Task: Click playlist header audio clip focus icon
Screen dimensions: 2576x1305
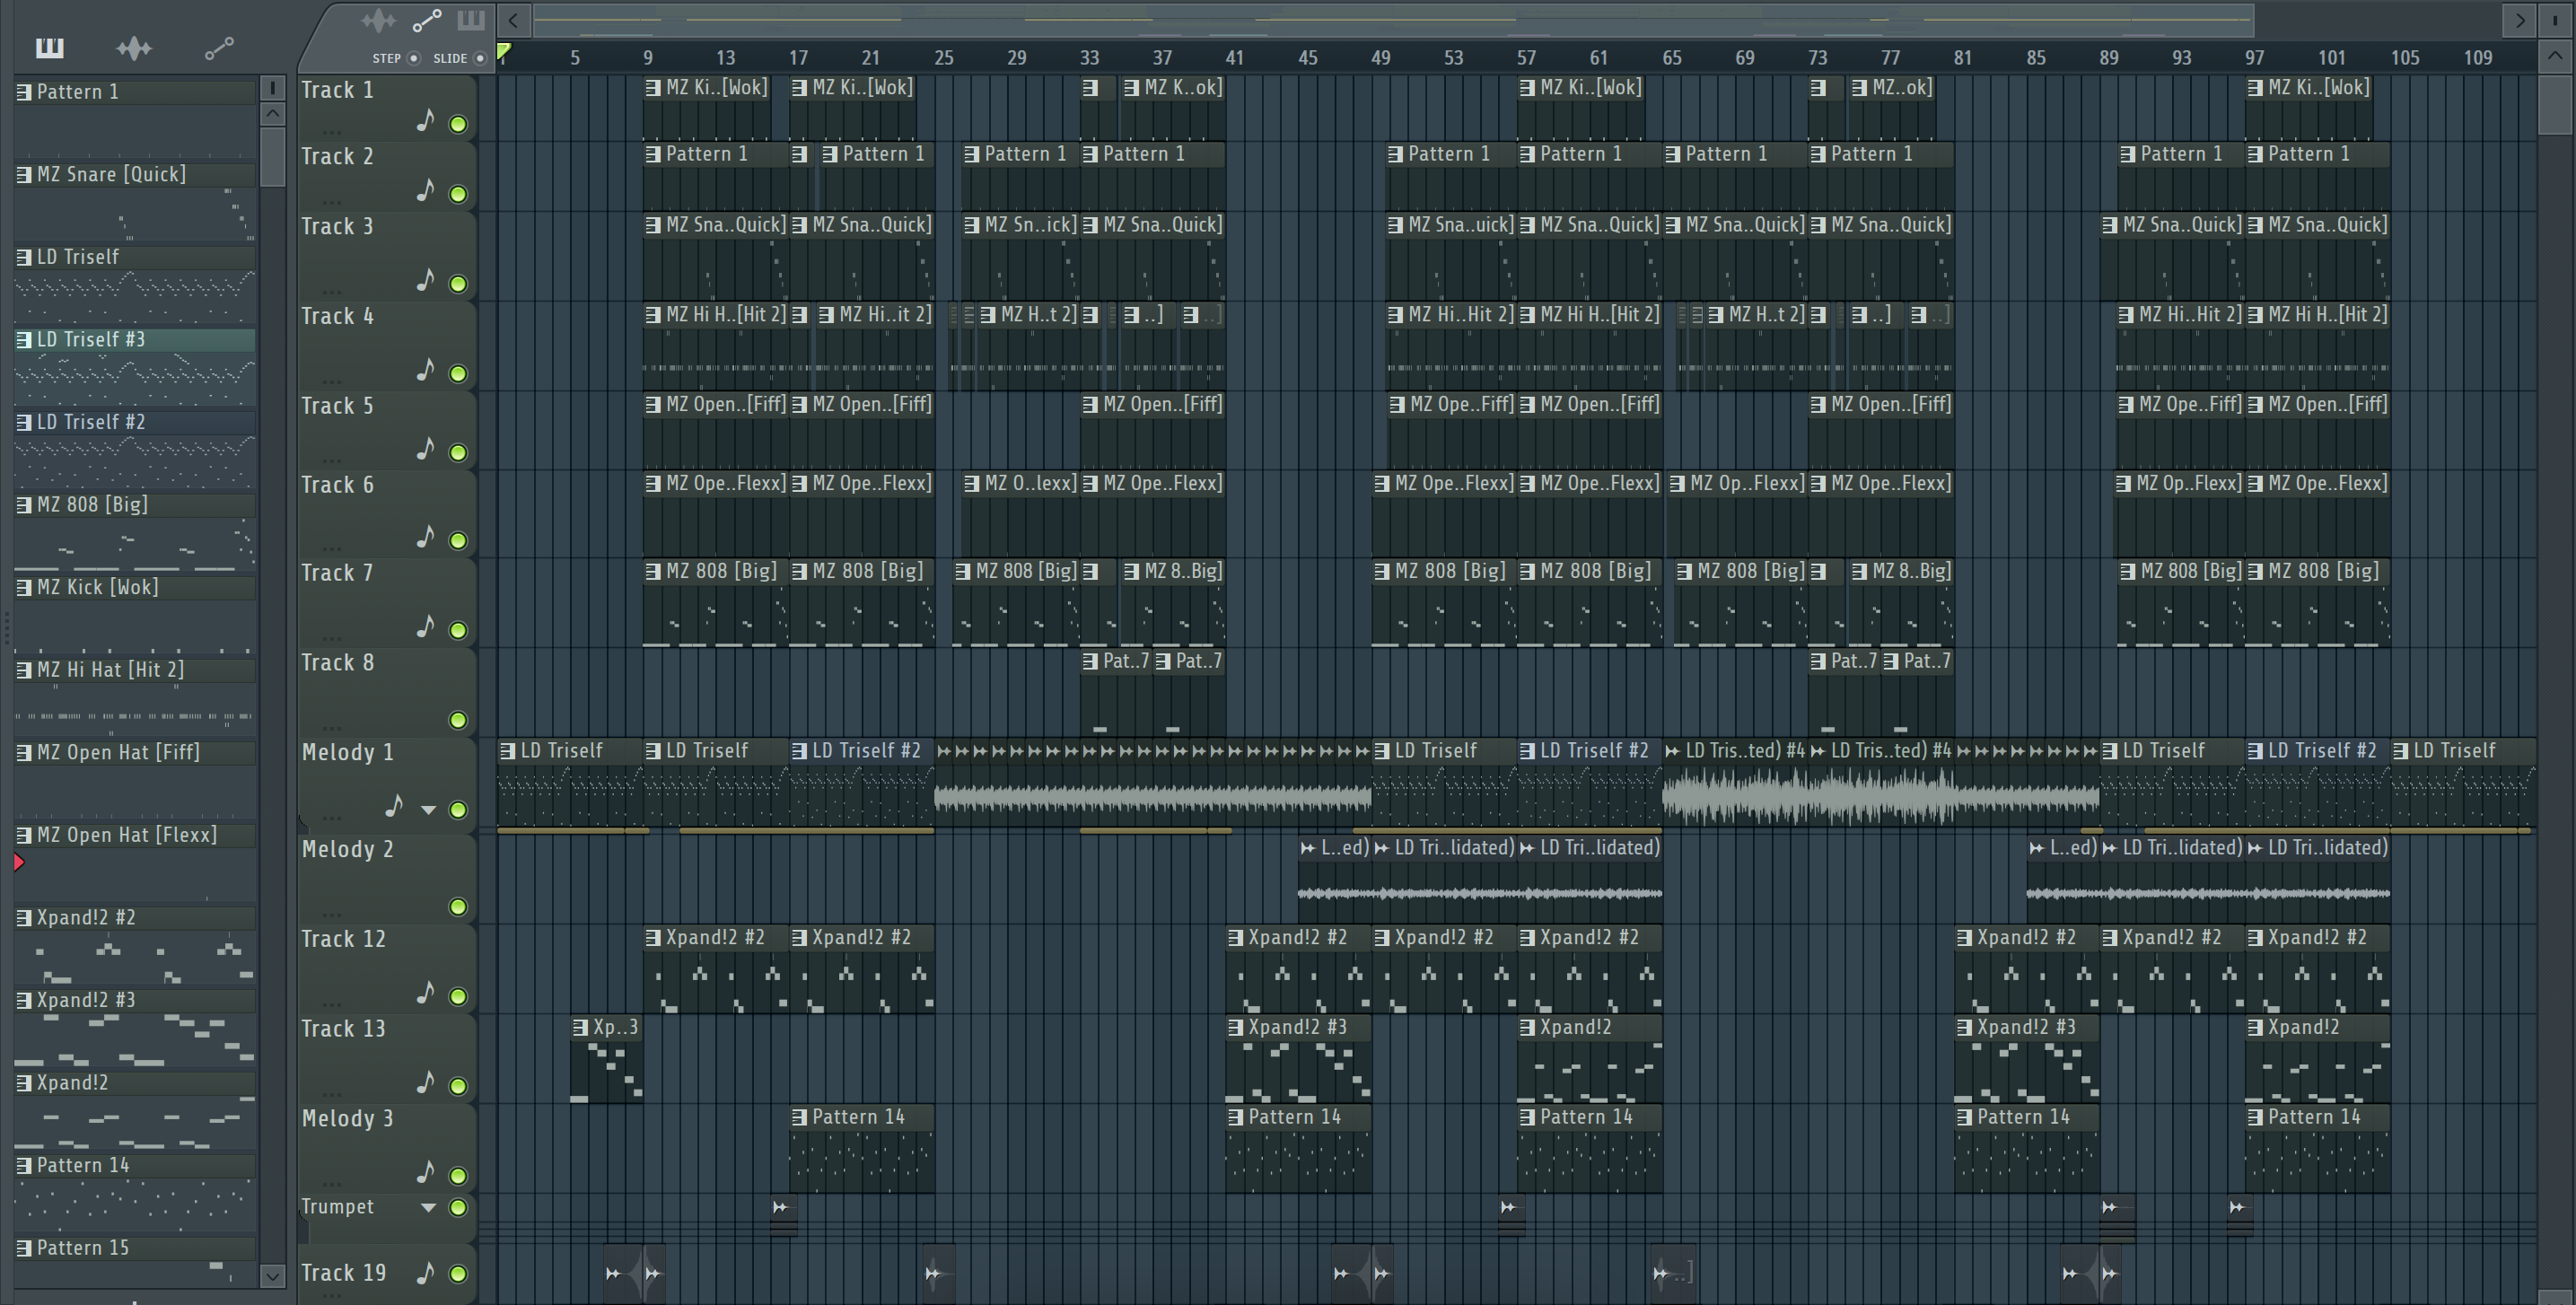Action: tap(379, 20)
